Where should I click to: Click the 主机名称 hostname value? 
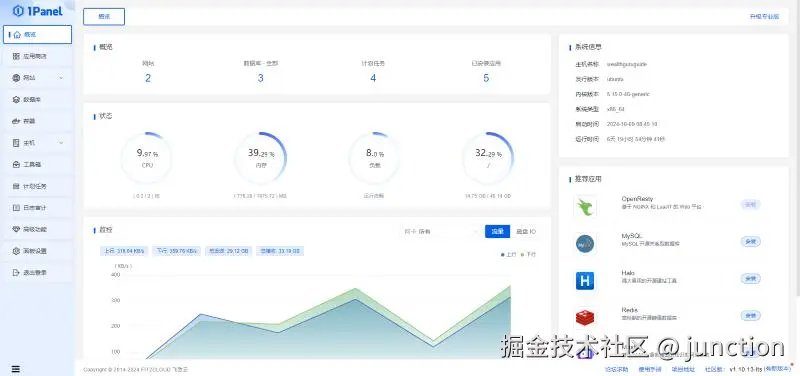click(627, 65)
